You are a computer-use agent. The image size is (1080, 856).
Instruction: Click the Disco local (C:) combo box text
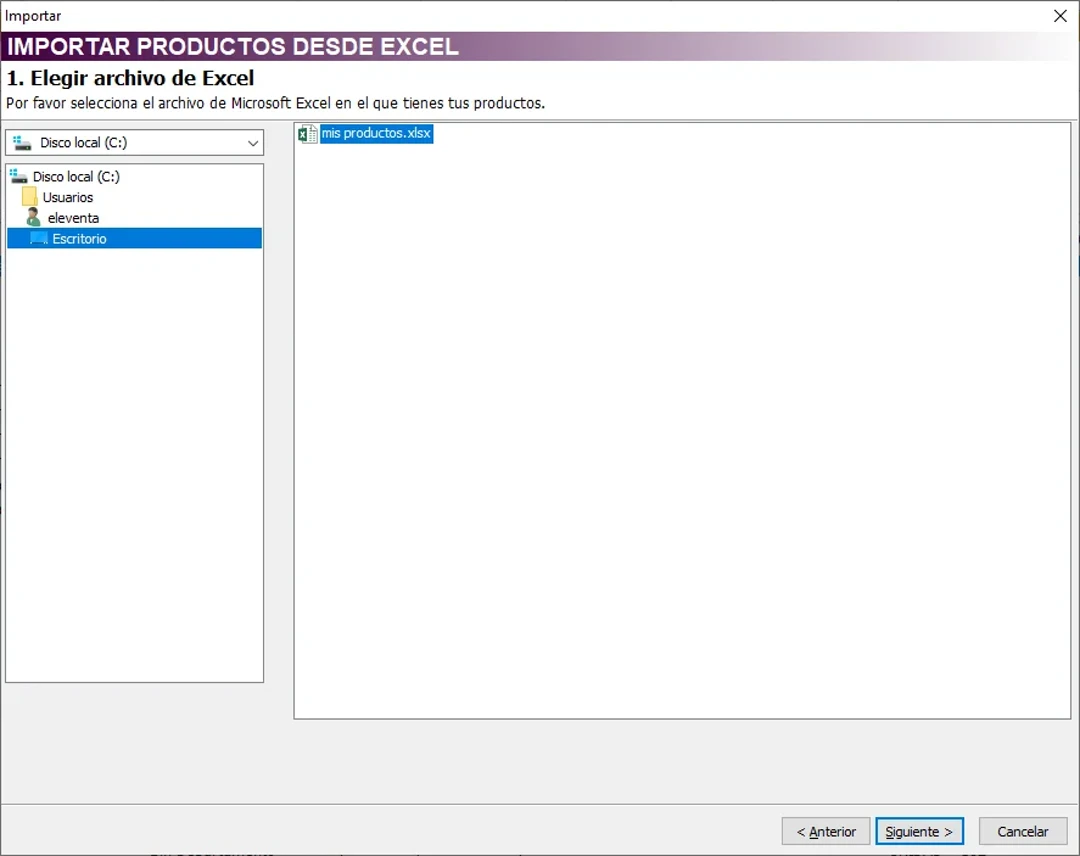click(84, 143)
